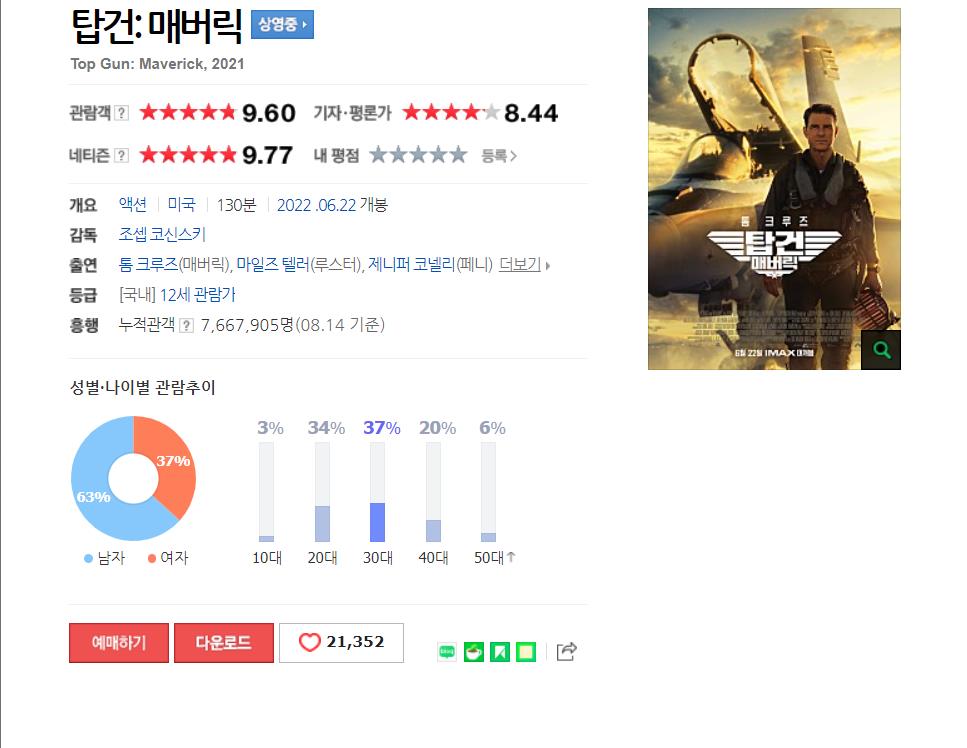Click the 예매하기 booking button

tap(118, 643)
